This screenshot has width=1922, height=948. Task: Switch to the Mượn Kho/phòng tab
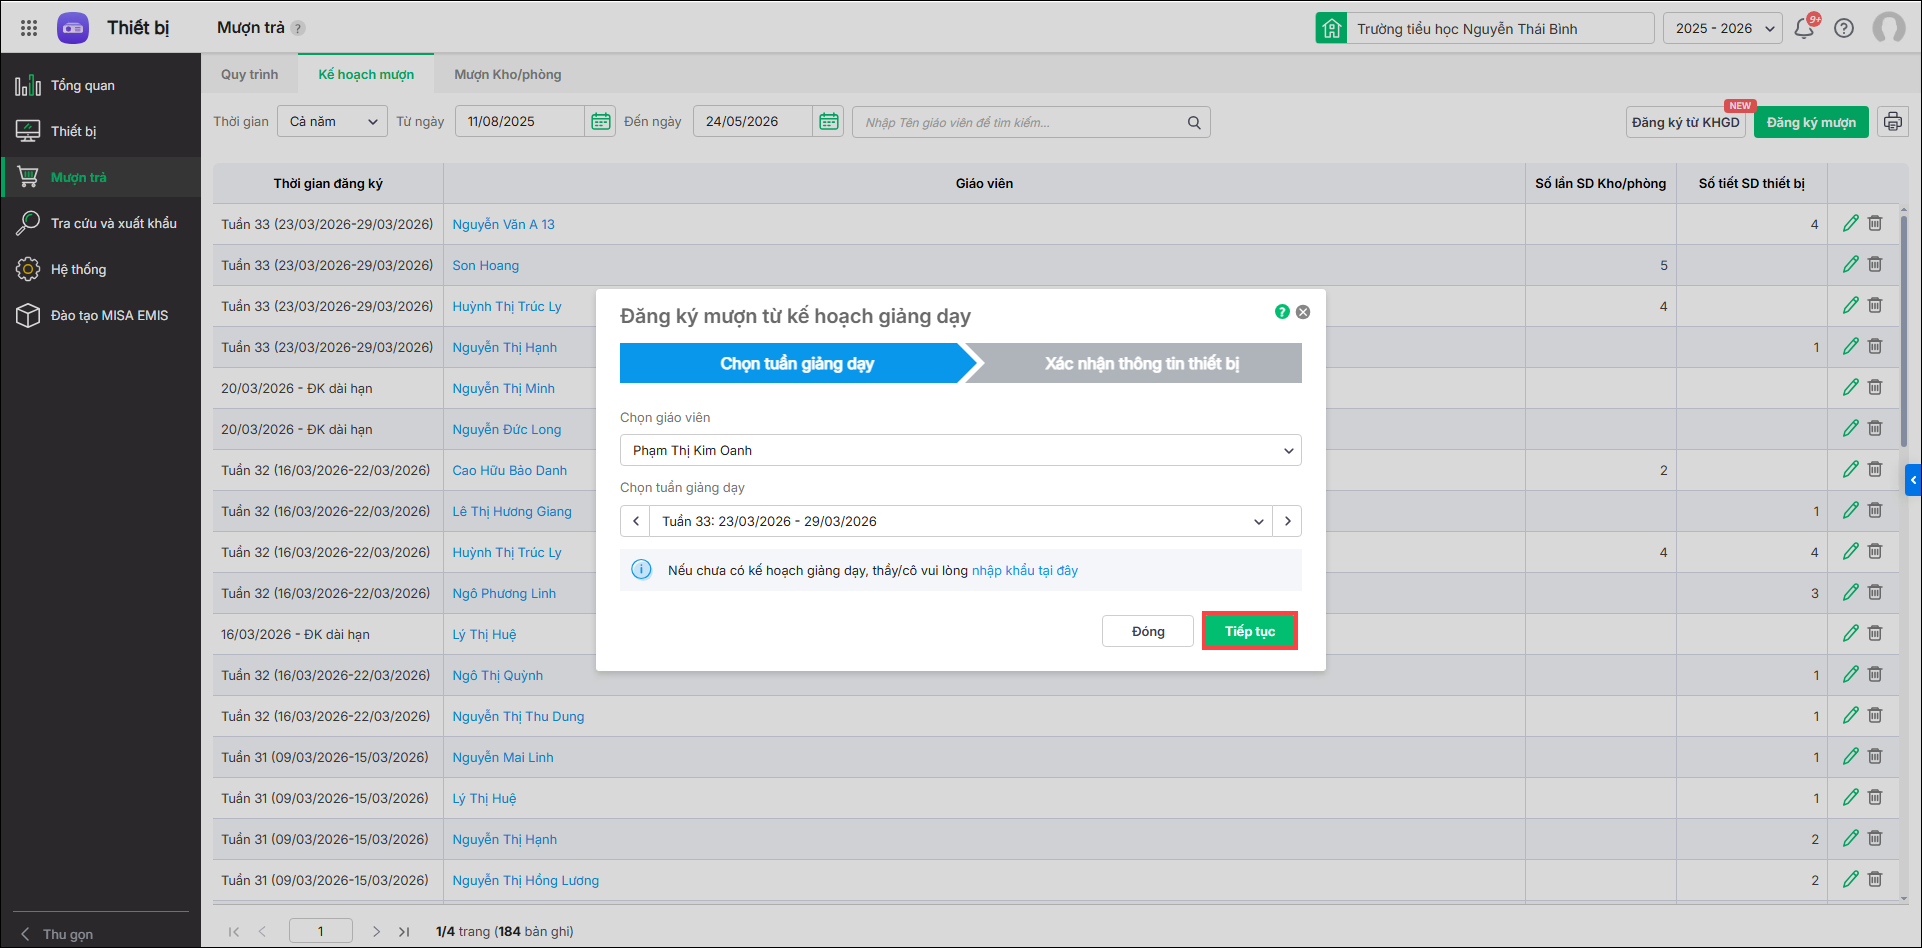(x=508, y=74)
